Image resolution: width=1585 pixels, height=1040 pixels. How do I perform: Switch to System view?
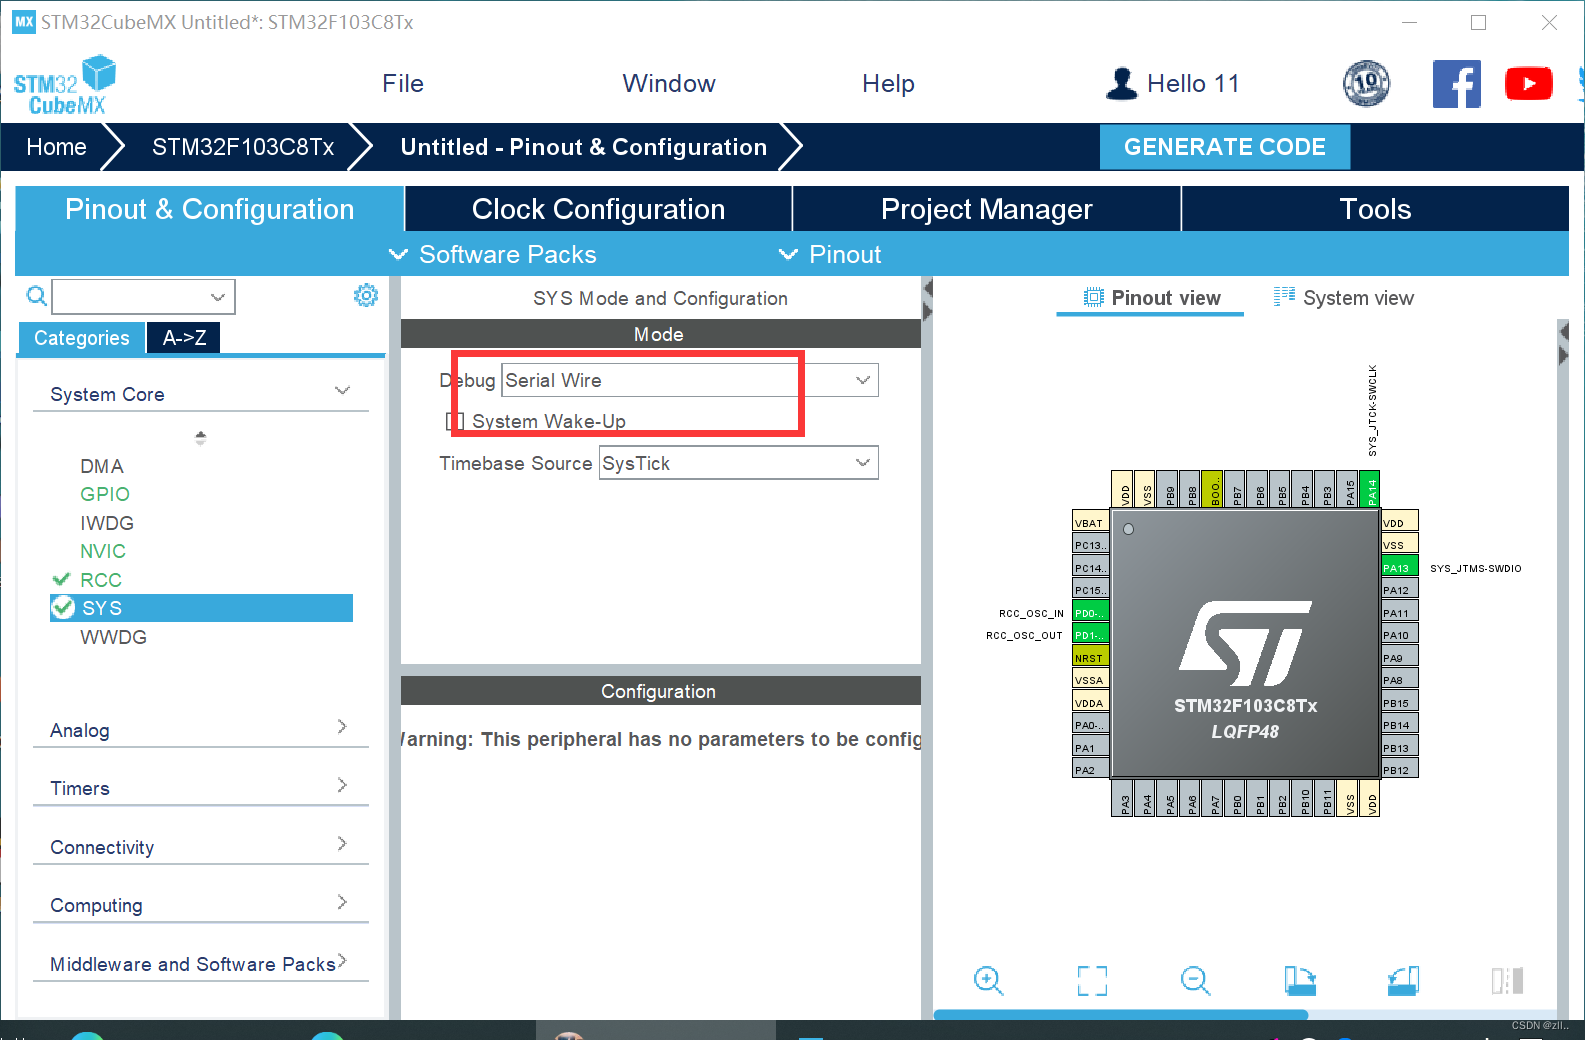point(1343,298)
